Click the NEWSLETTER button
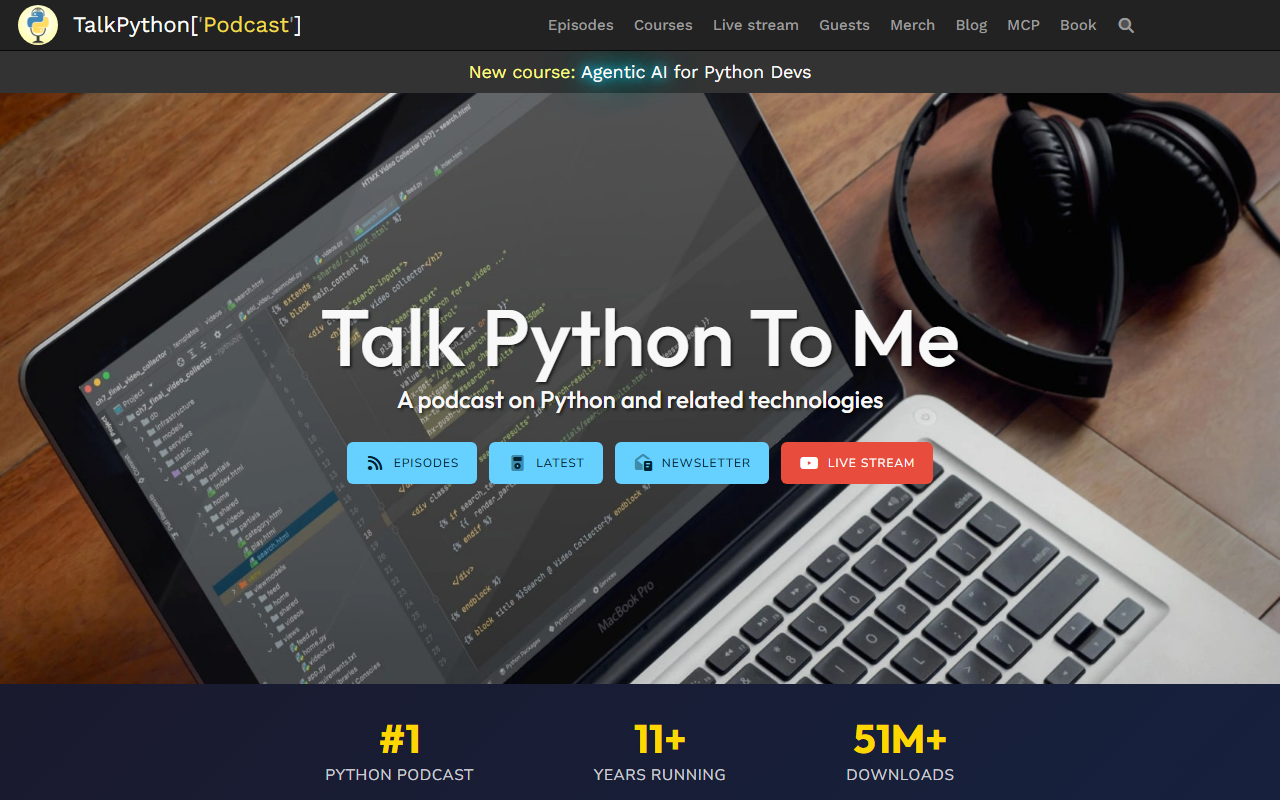The image size is (1280, 800). click(692, 463)
